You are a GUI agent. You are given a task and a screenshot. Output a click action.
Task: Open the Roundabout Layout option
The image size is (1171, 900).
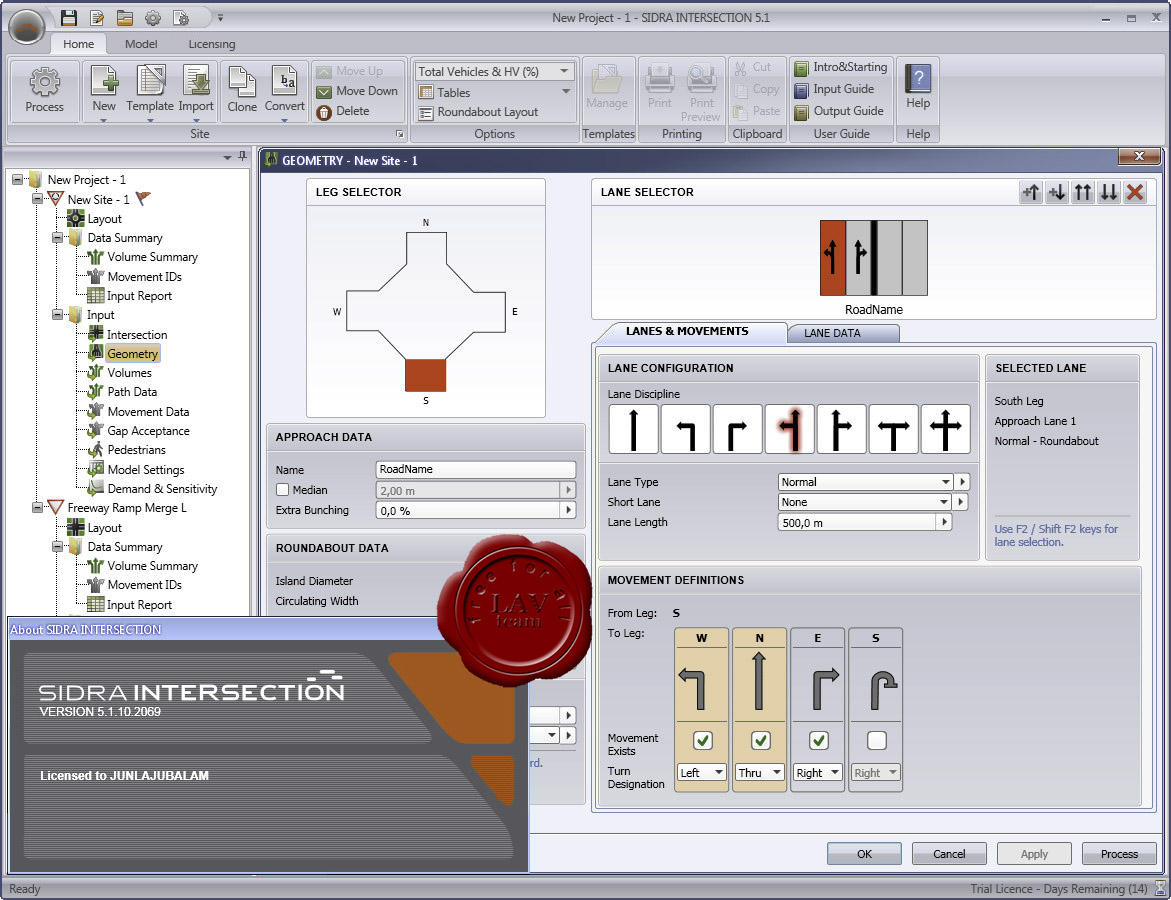tap(478, 112)
